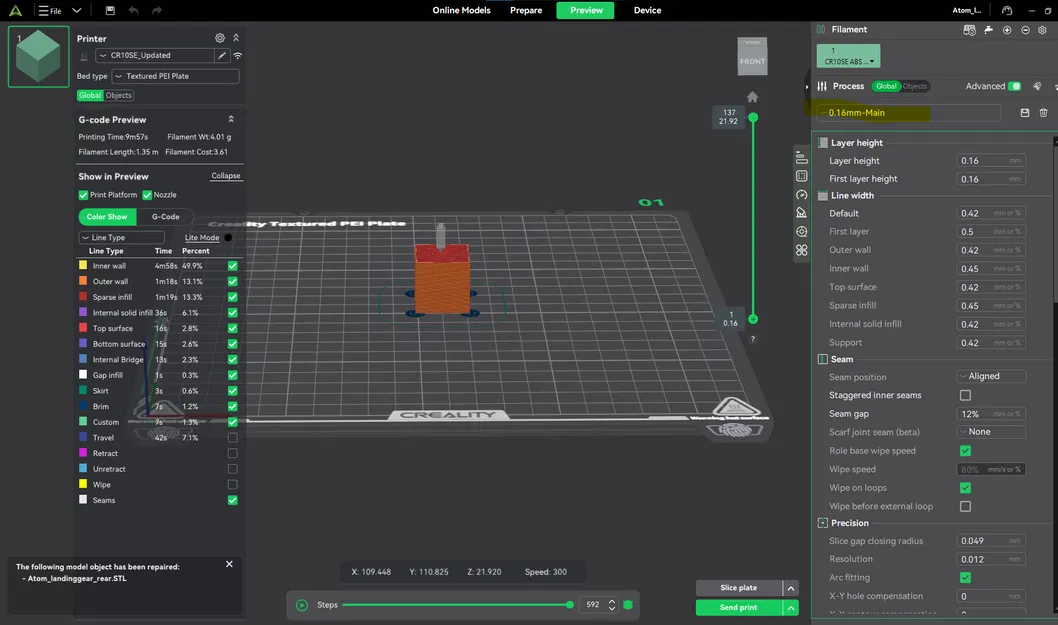Enable Wipe before external loop

pos(966,506)
